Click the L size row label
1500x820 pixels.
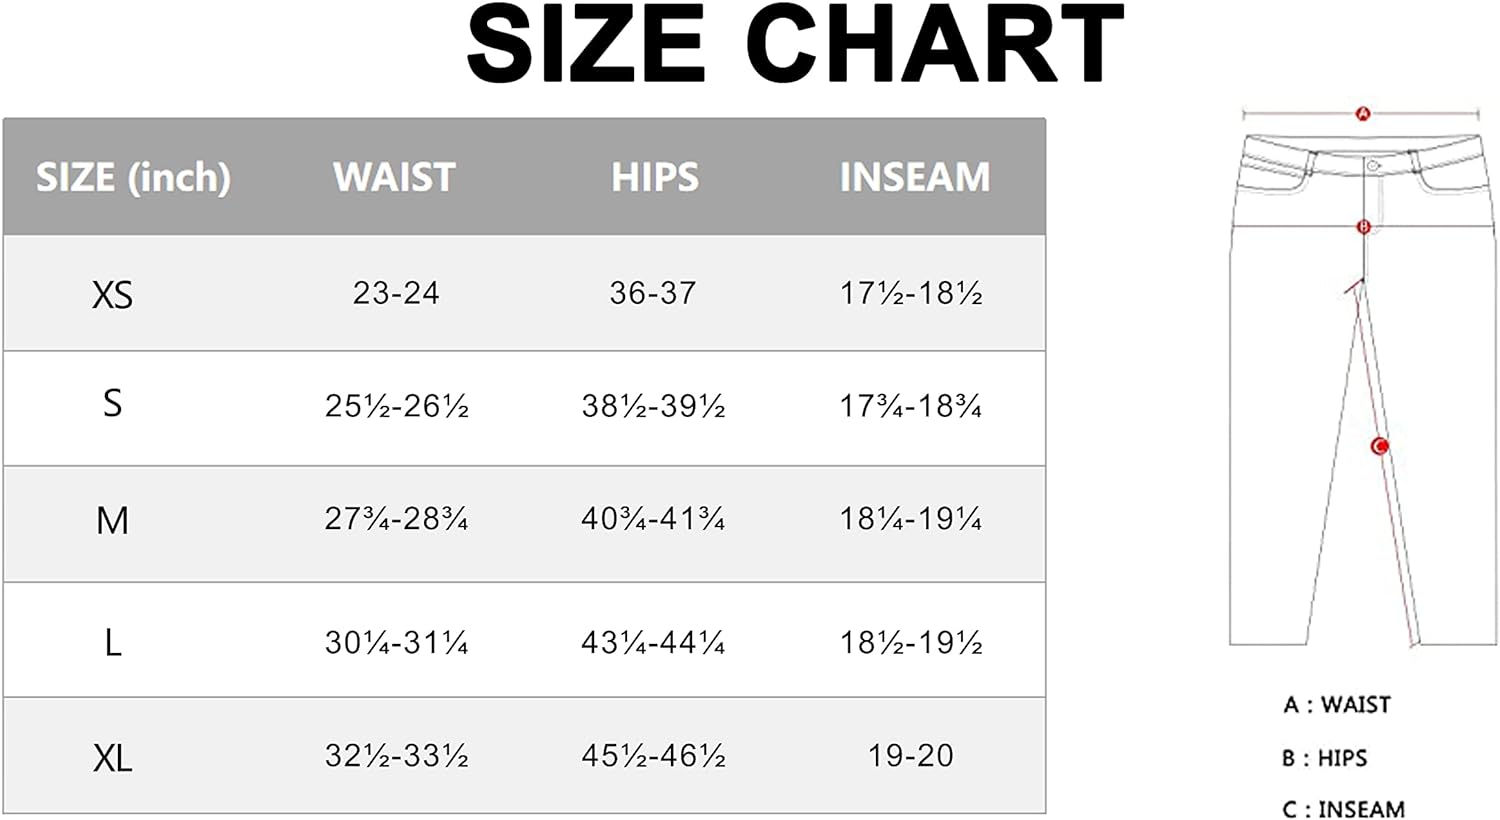(113, 642)
